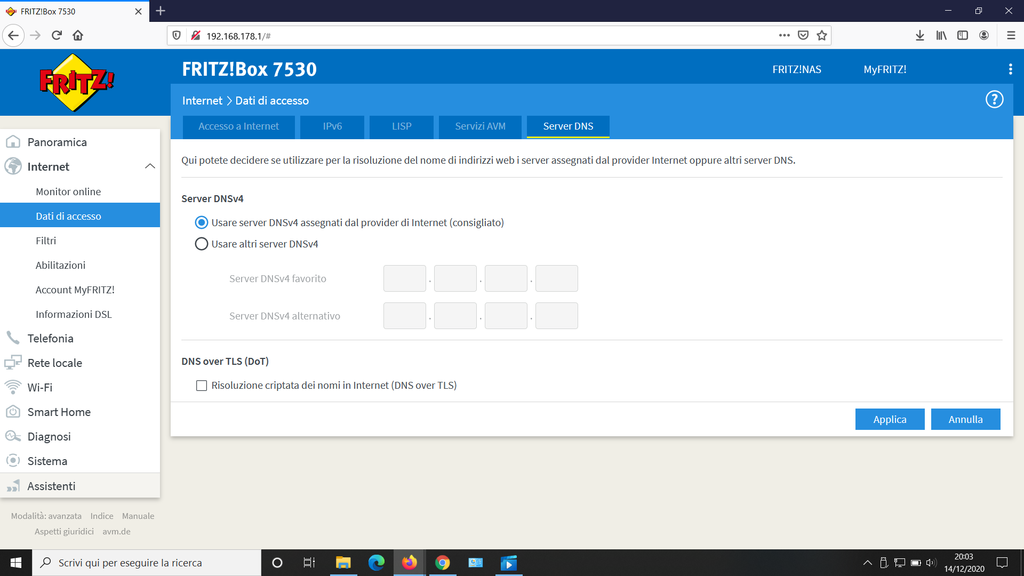Click the Assistenti wizard icon
1024x576 pixels.
(x=13, y=486)
